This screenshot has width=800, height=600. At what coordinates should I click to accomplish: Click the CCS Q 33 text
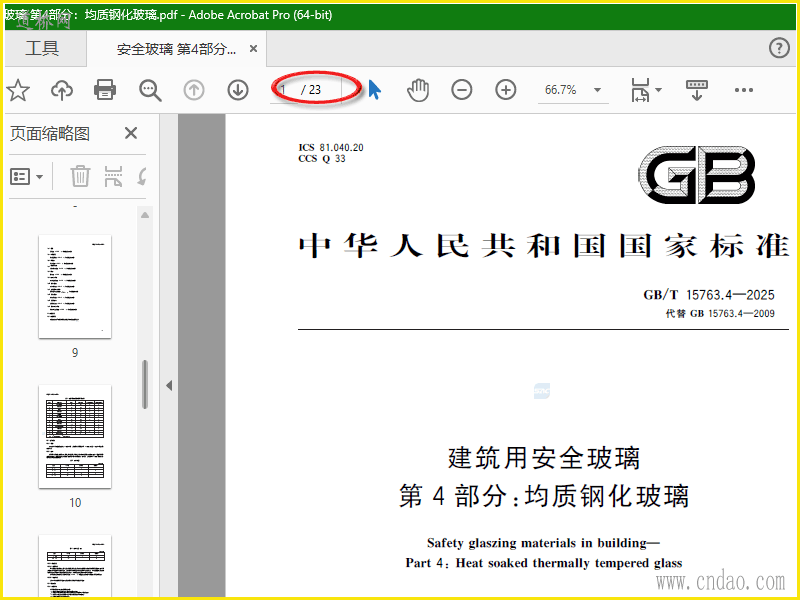pyautogui.click(x=322, y=159)
